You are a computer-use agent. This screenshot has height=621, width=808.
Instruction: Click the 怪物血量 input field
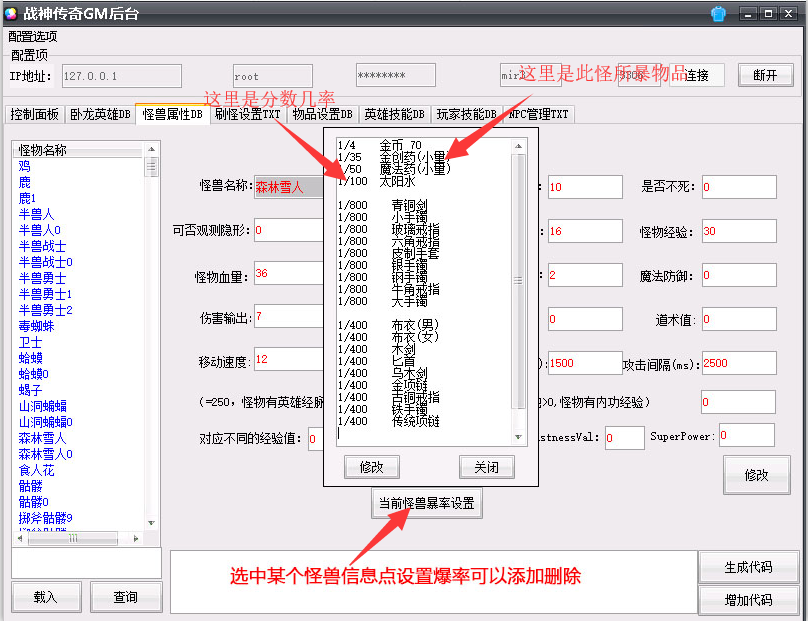point(286,273)
